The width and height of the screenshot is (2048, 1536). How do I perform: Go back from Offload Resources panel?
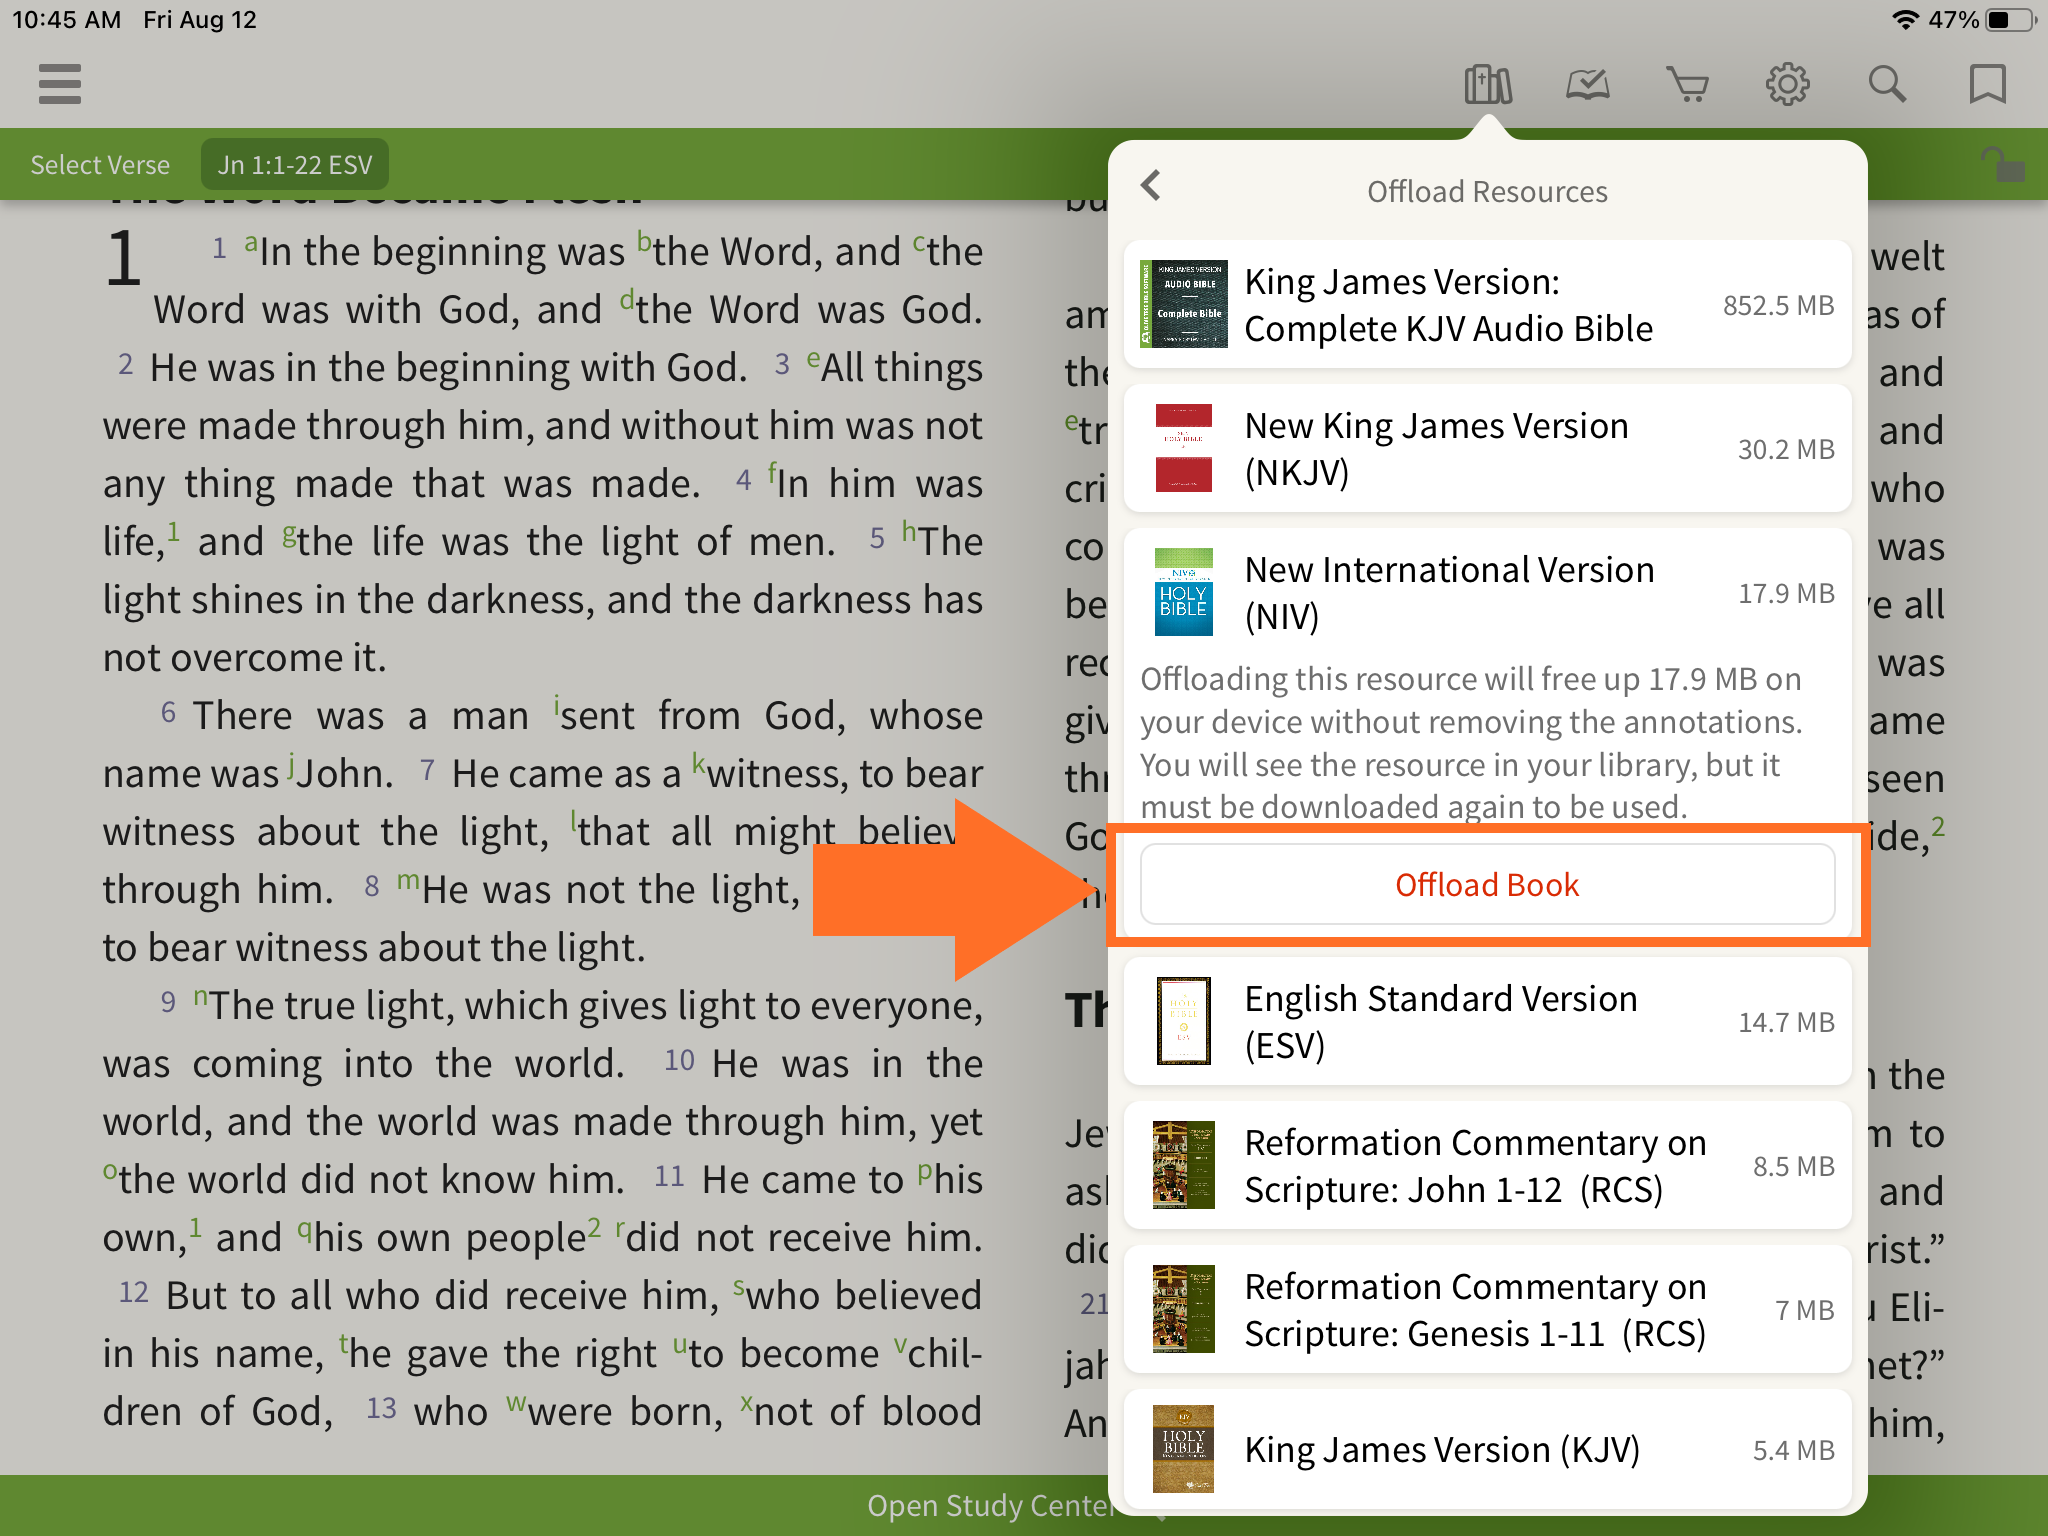(x=1151, y=186)
